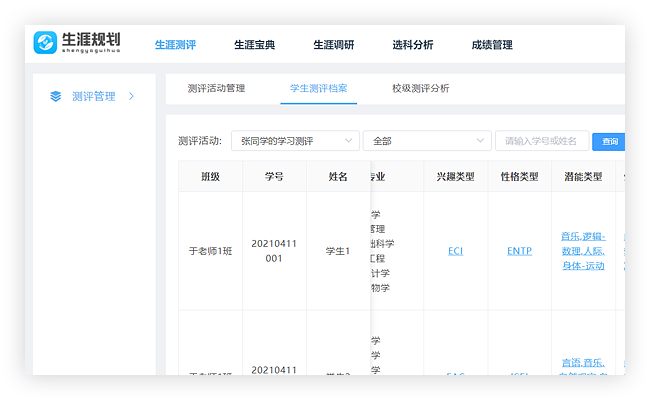Click the 班级 column header
Viewport: 650px width, 400px height.
(x=210, y=176)
